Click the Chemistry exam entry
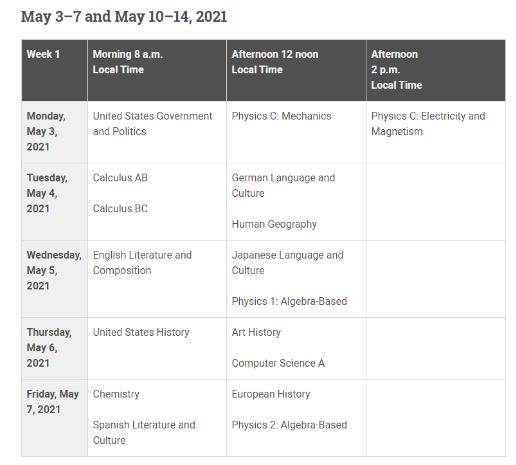Viewport: 516px width, 465px height. point(116,394)
